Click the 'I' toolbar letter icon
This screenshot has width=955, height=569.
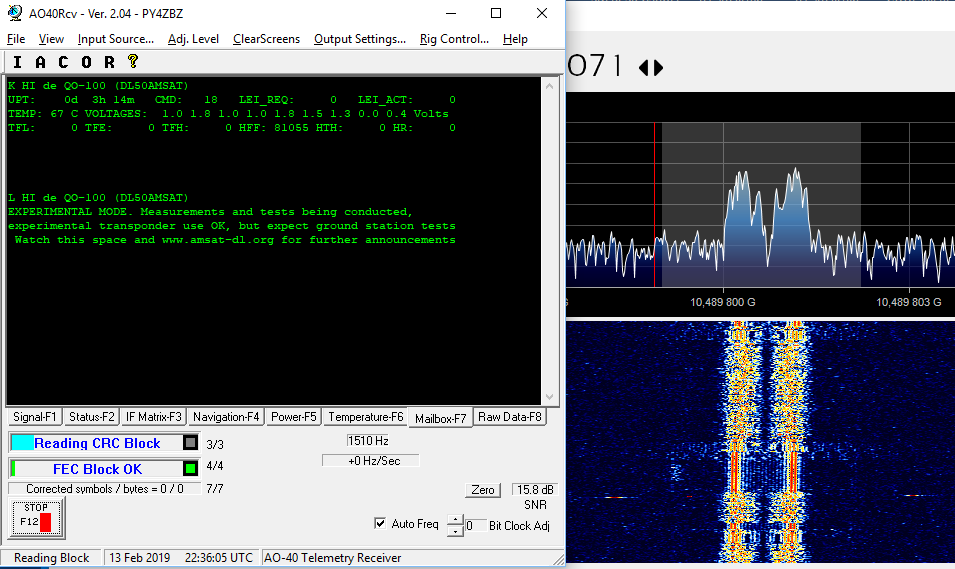17,62
